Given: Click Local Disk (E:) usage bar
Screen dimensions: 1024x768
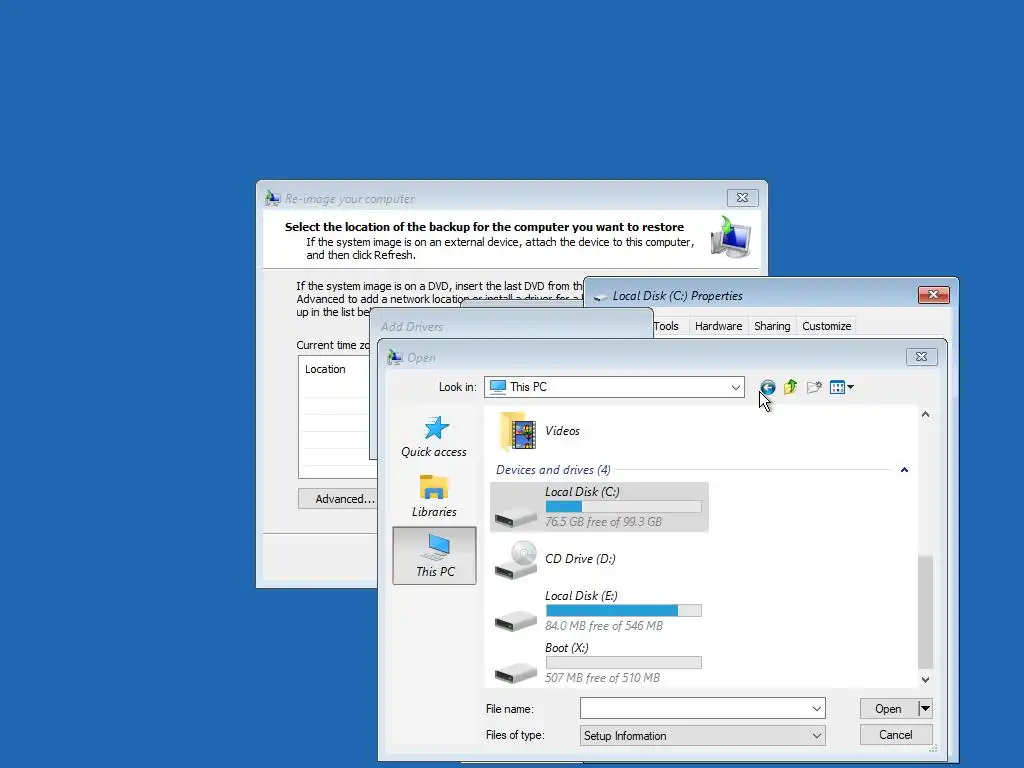Looking at the screenshot, I should [624, 611].
